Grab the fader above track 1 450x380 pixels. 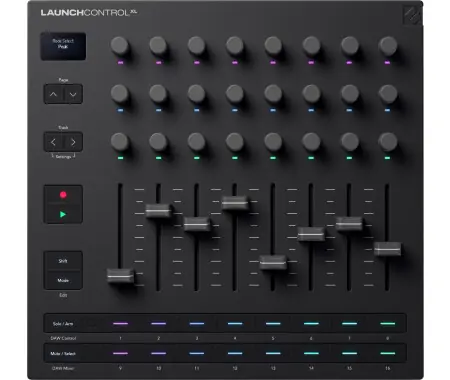click(x=121, y=276)
